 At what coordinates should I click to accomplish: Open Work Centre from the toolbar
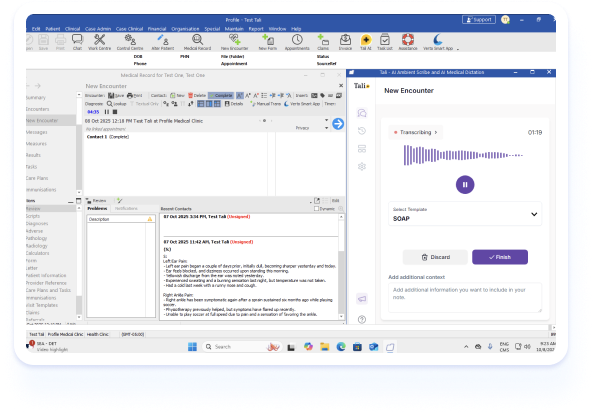click(99, 42)
